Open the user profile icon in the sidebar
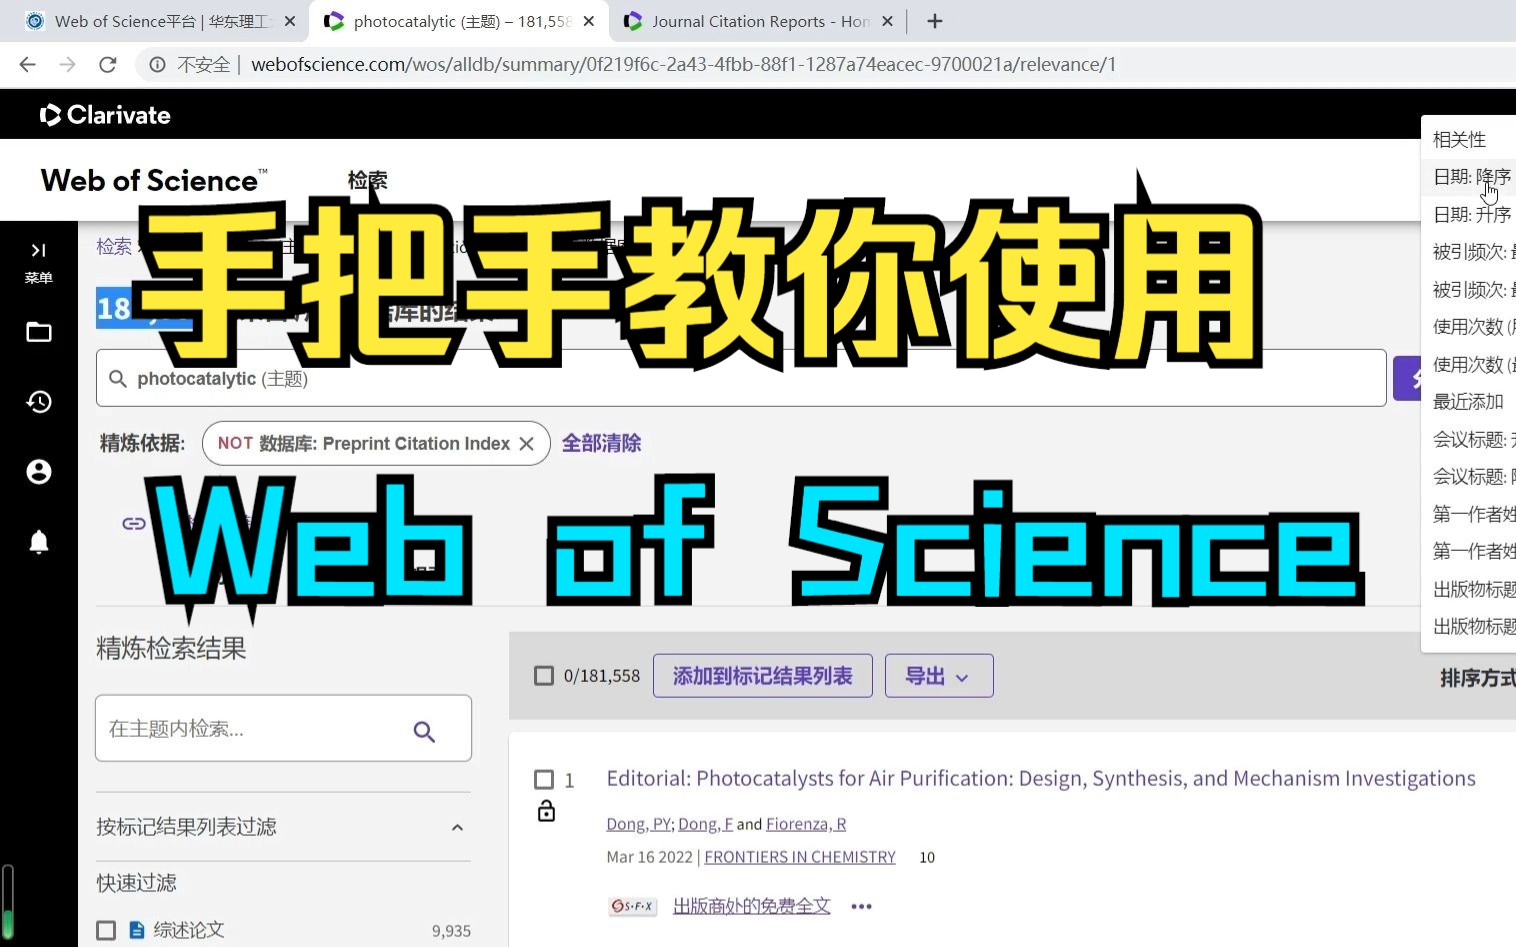This screenshot has width=1516, height=947. (39, 472)
